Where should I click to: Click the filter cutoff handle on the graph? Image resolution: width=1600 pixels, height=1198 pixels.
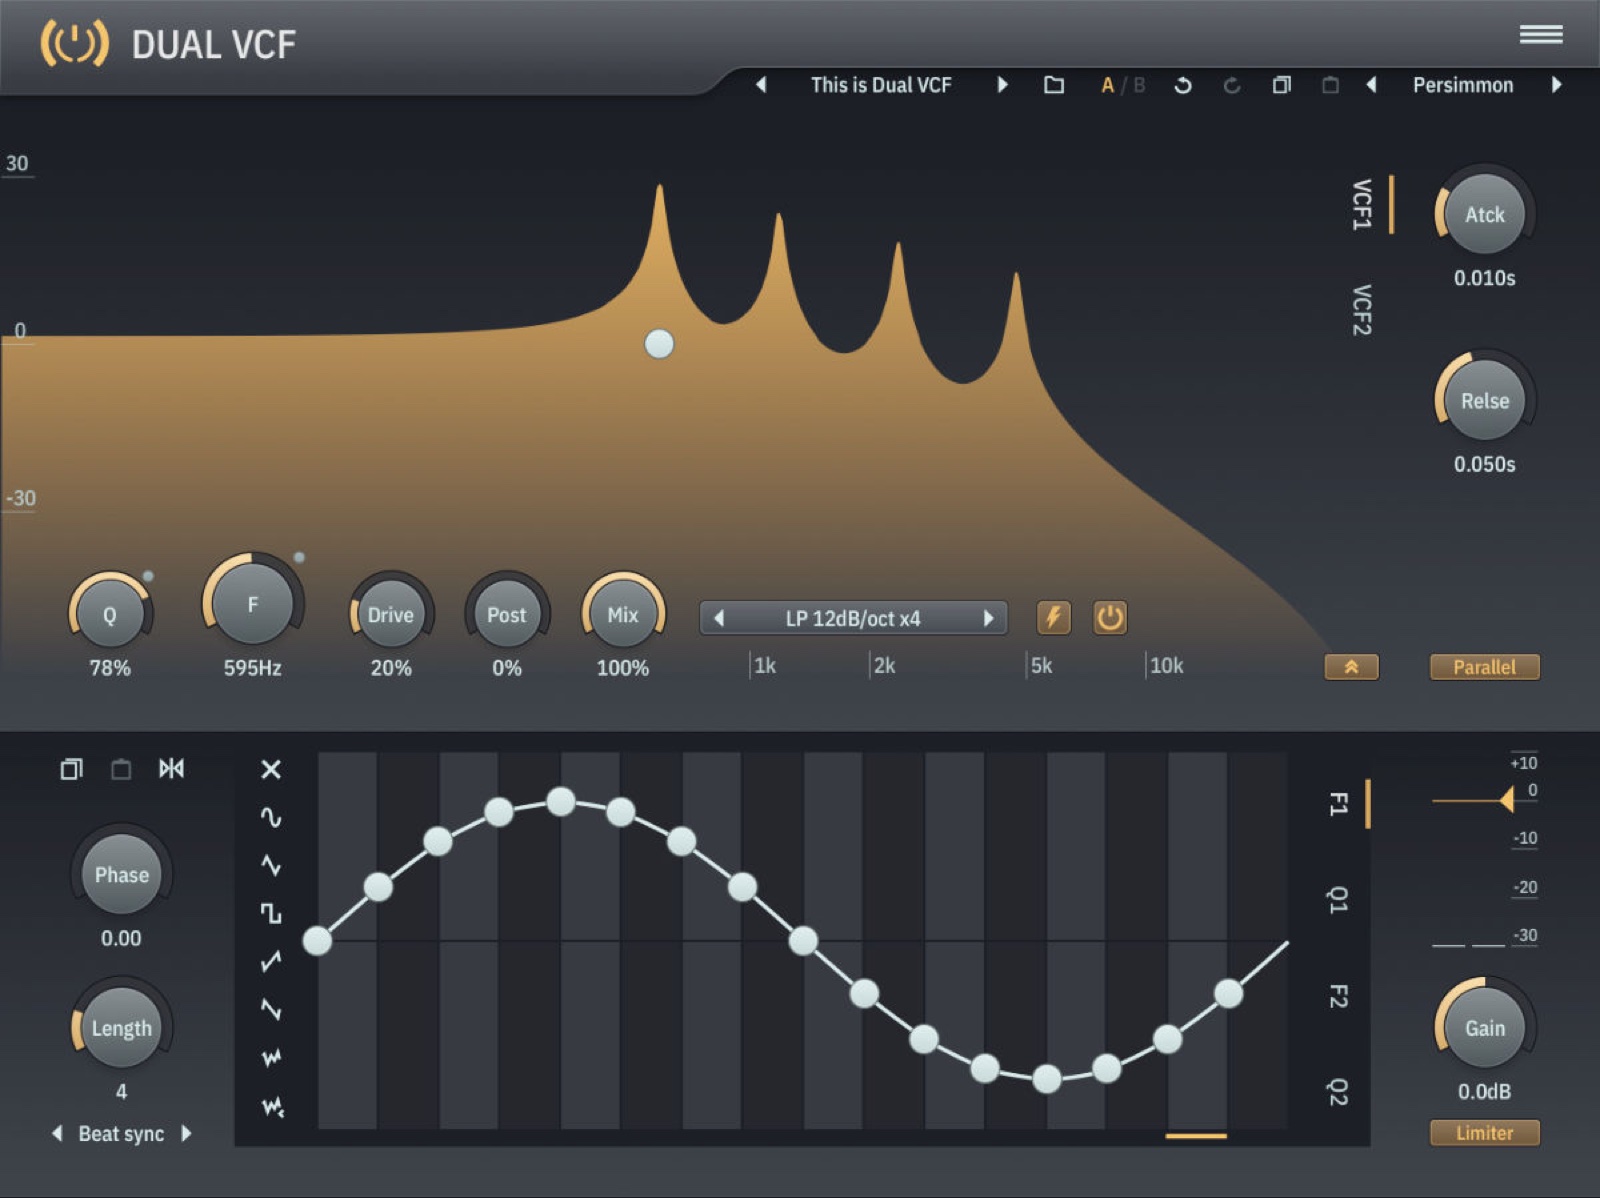click(x=659, y=344)
